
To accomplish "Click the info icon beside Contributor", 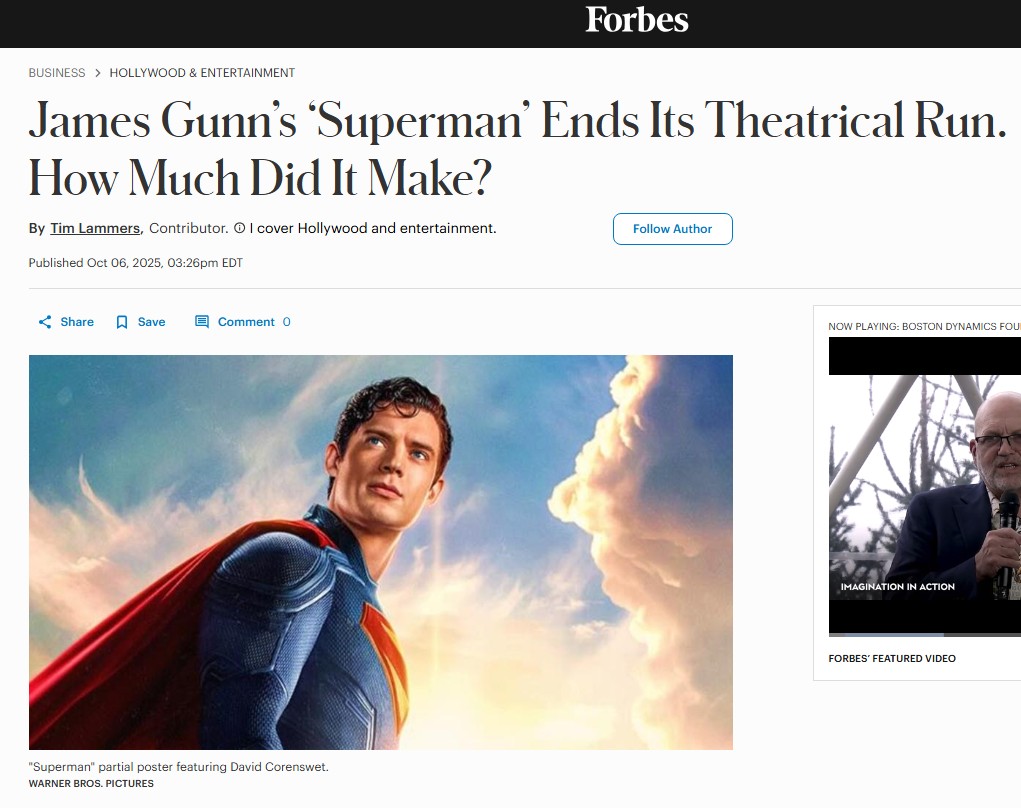I will point(240,228).
